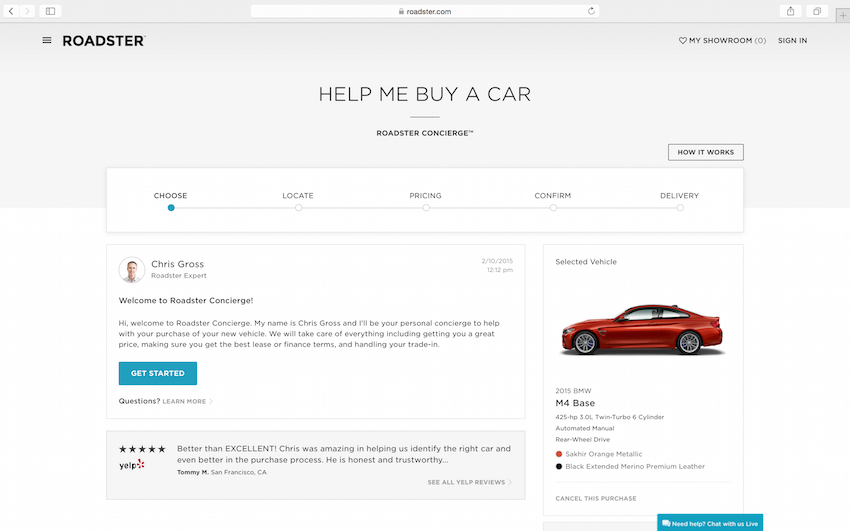Click the Get Started button
This screenshot has width=850, height=531.
click(x=158, y=373)
